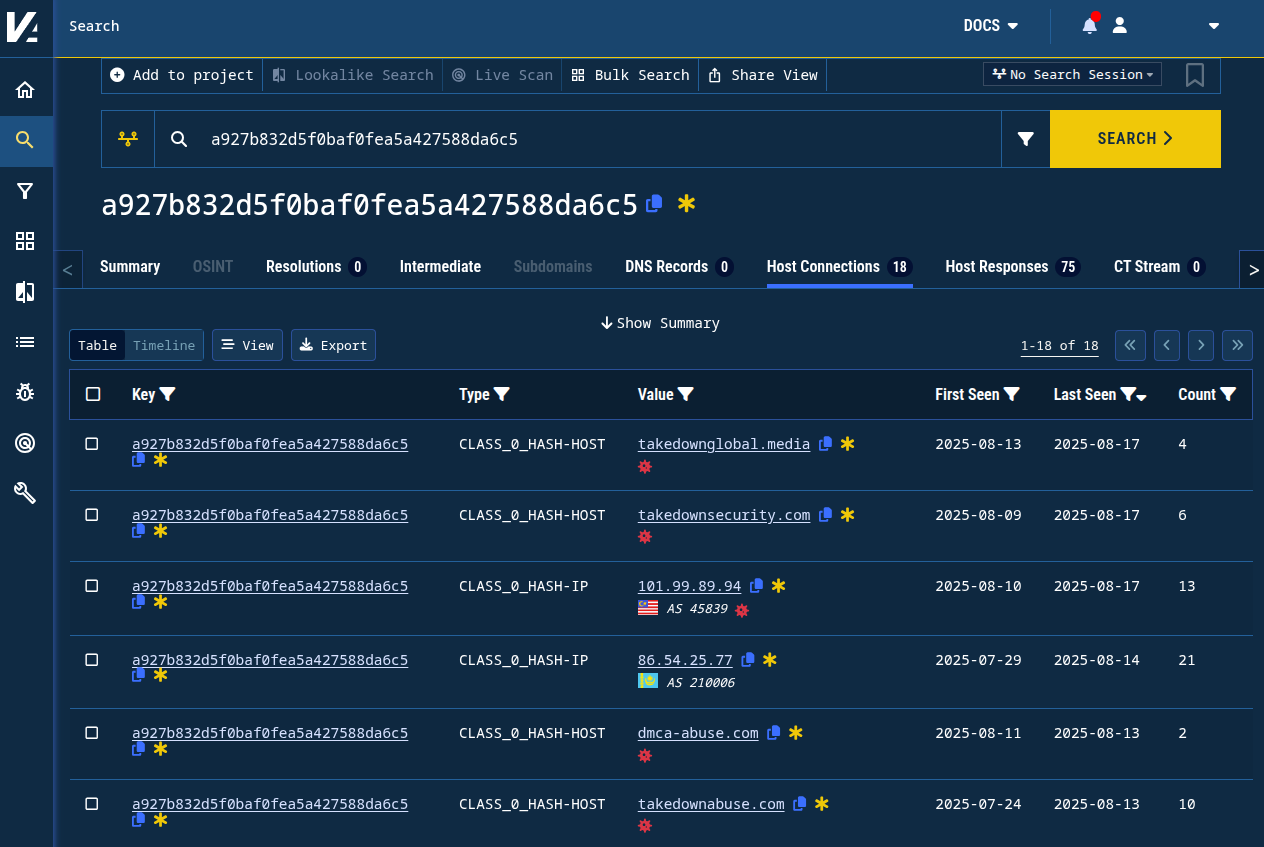This screenshot has height=847, width=1264.
Task: Check the takedownglobal.media row checkbox
Action: click(x=92, y=444)
